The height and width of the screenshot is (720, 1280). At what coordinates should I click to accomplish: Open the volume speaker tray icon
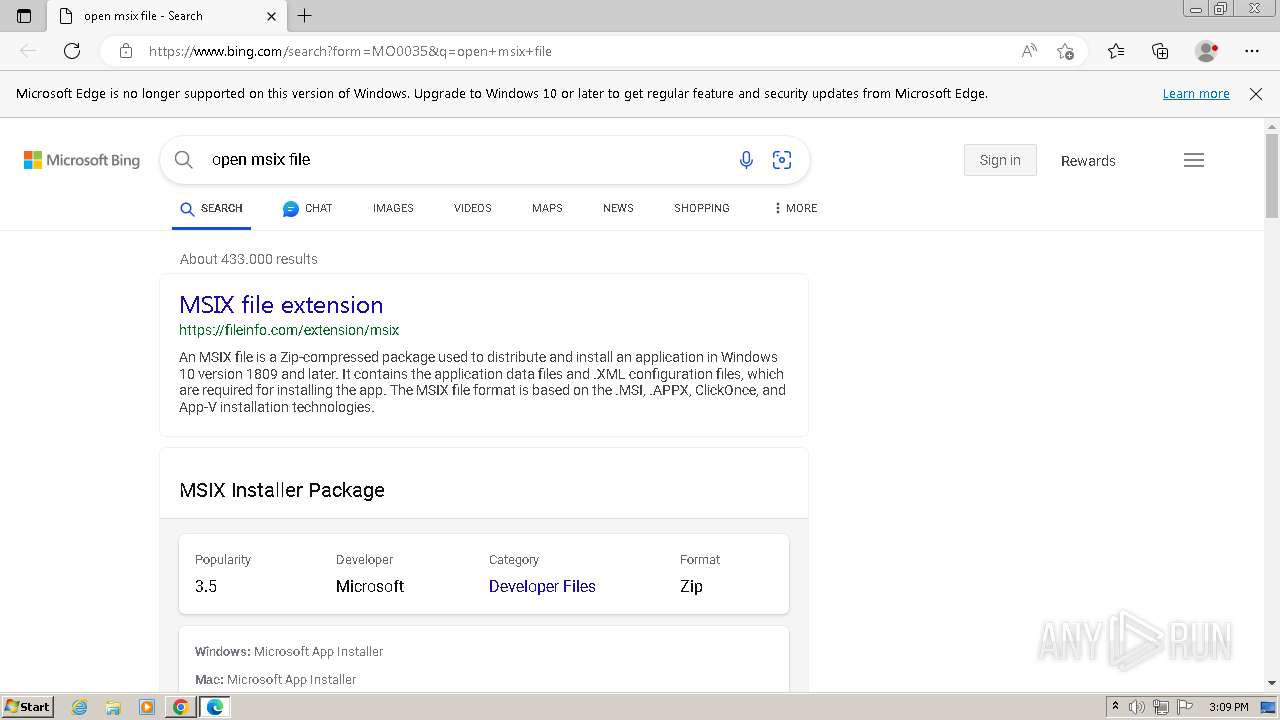pyautogui.click(x=1137, y=707)
